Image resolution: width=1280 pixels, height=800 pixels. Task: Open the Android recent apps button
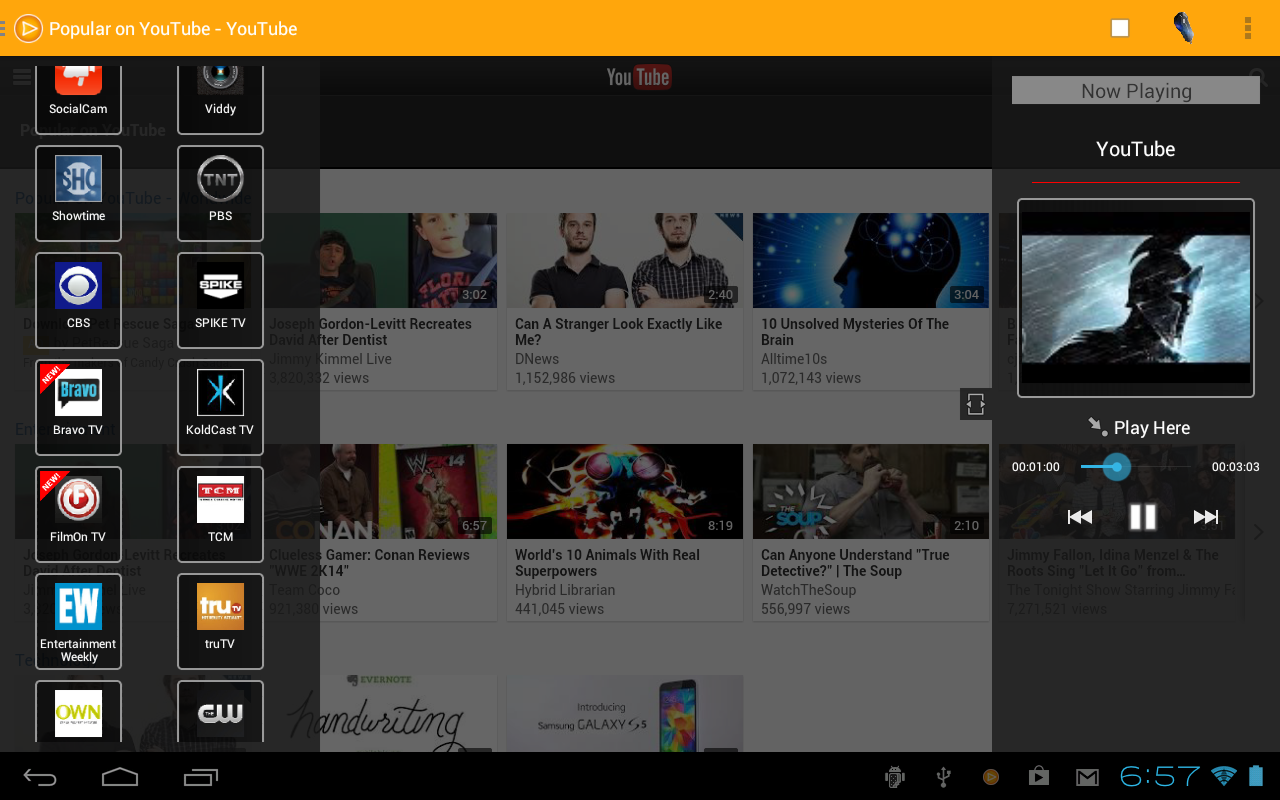[201, 777]
